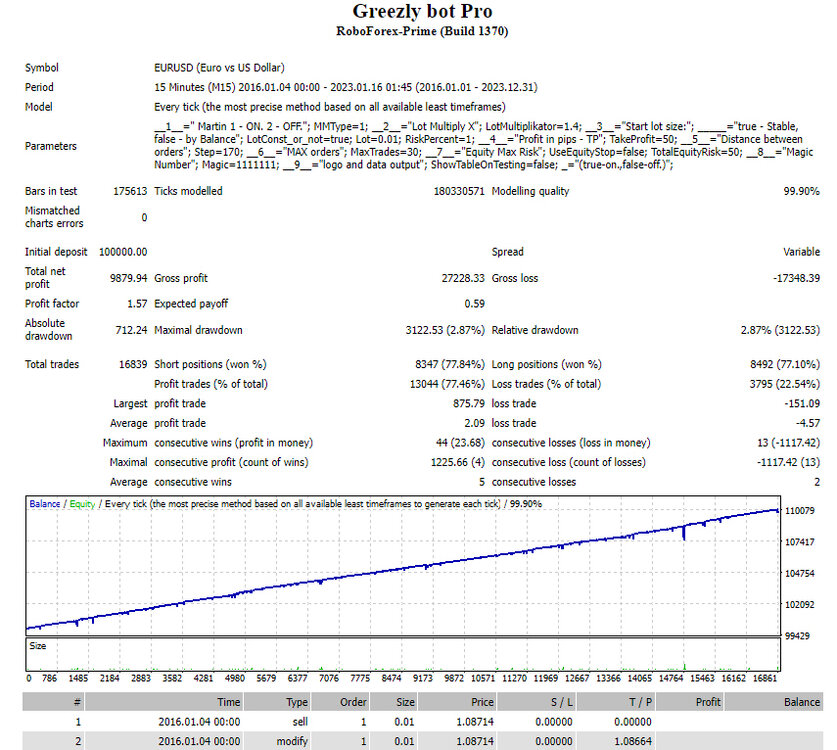Click the maximal consecutive profit value 1225.66 (4)
This screenshot has width=837, height=750.
pos(457,462)
